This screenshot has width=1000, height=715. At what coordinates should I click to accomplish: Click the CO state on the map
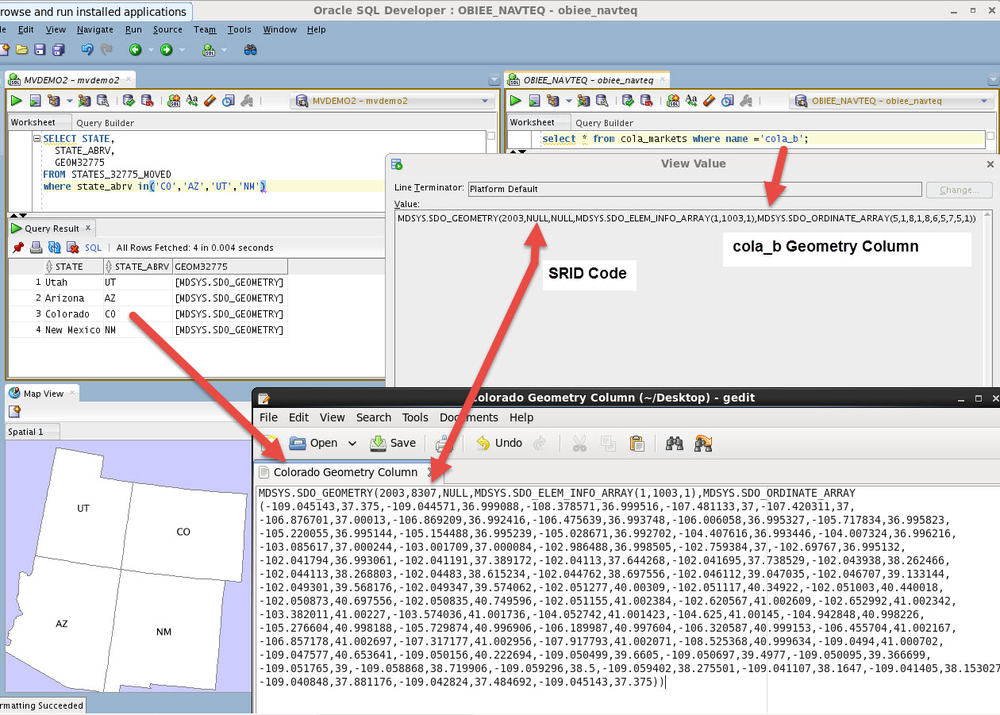(x=183, y=531)
